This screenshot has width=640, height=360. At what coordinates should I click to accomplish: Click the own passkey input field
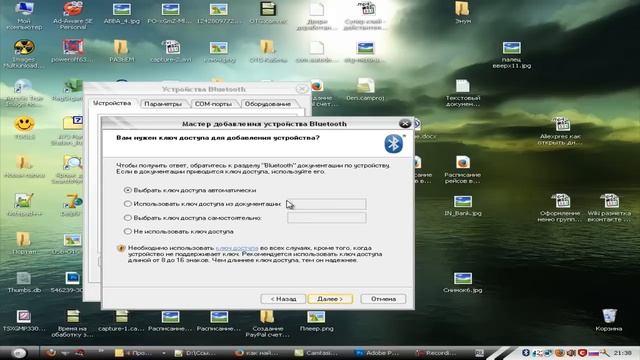click(327, 218)
